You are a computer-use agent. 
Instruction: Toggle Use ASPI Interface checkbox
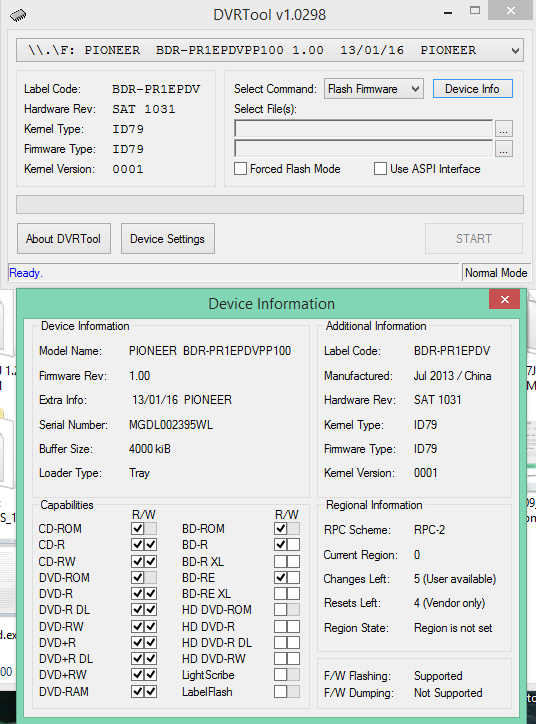(x=380, y=169)
